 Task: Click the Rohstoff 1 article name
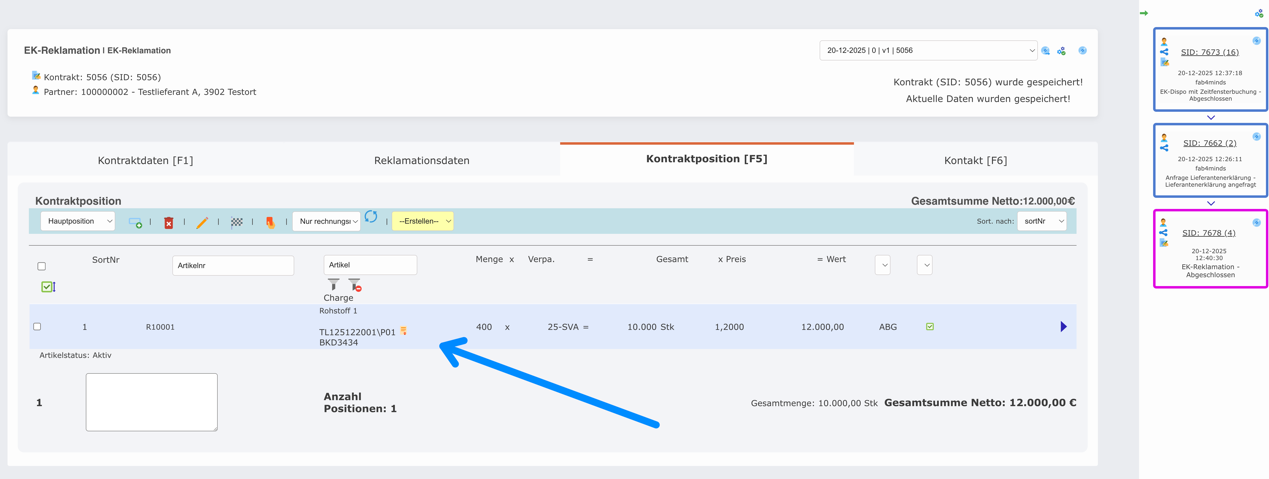point(338,311)
